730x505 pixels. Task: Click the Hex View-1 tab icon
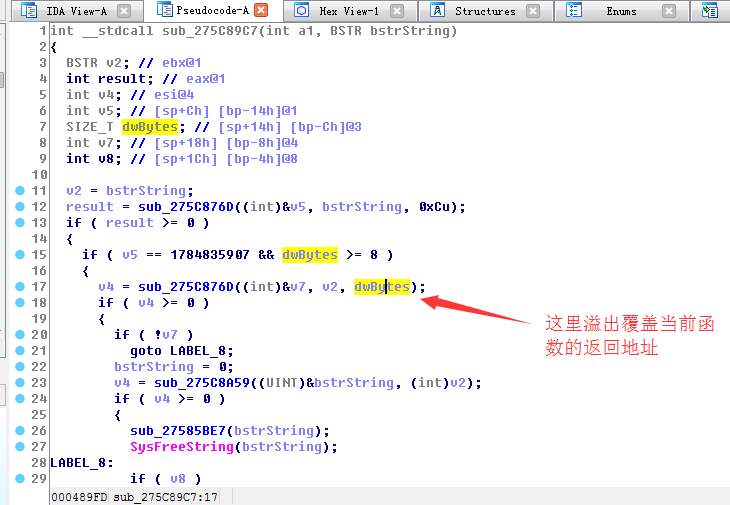tap(302, 11)
